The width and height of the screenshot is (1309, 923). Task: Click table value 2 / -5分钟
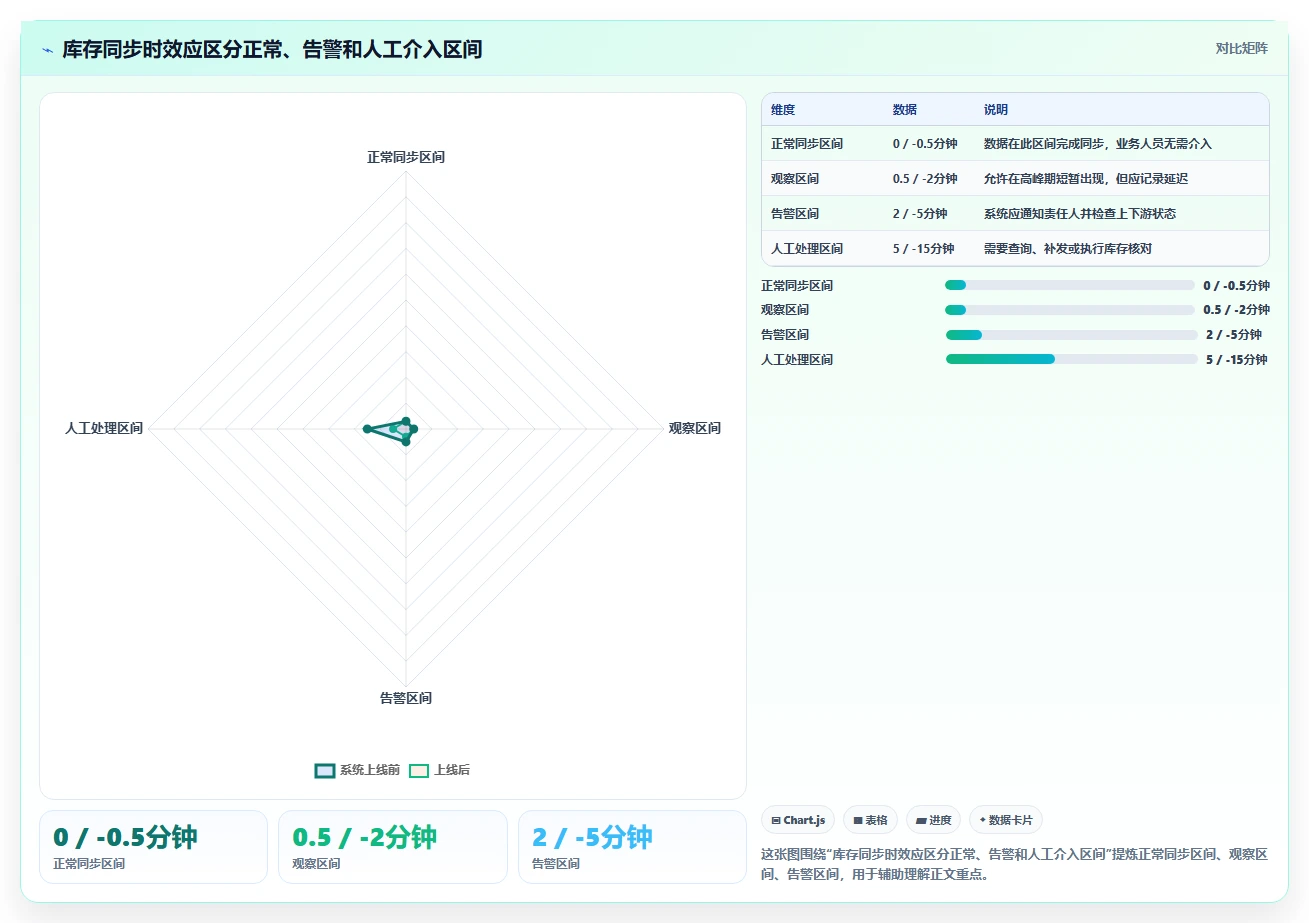click(920, 214)
